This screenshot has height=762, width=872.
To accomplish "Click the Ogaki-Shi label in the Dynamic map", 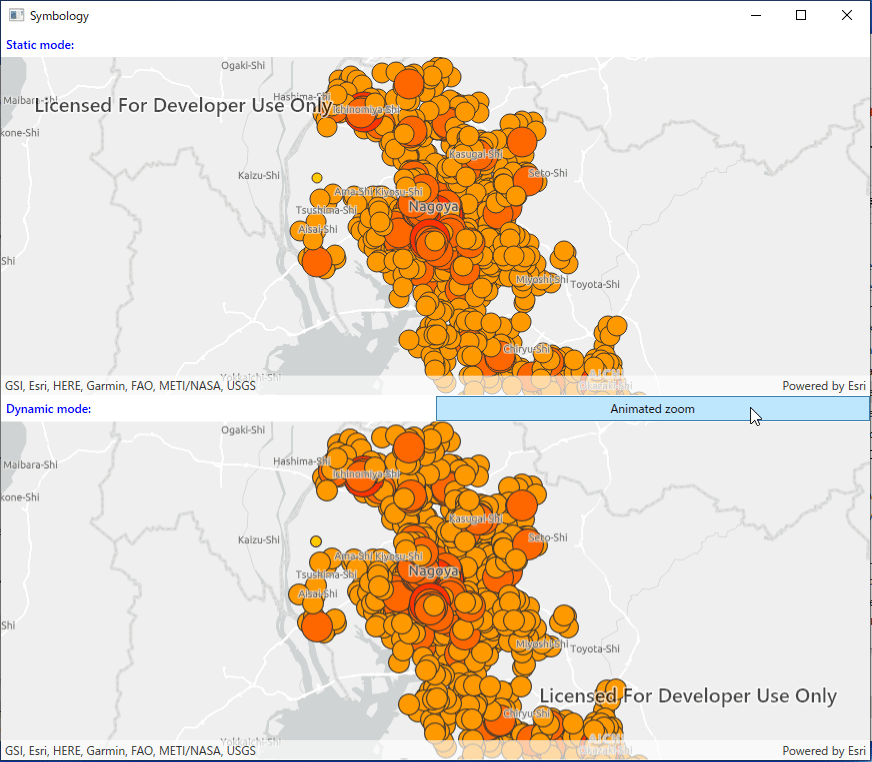I will [243, 430].
